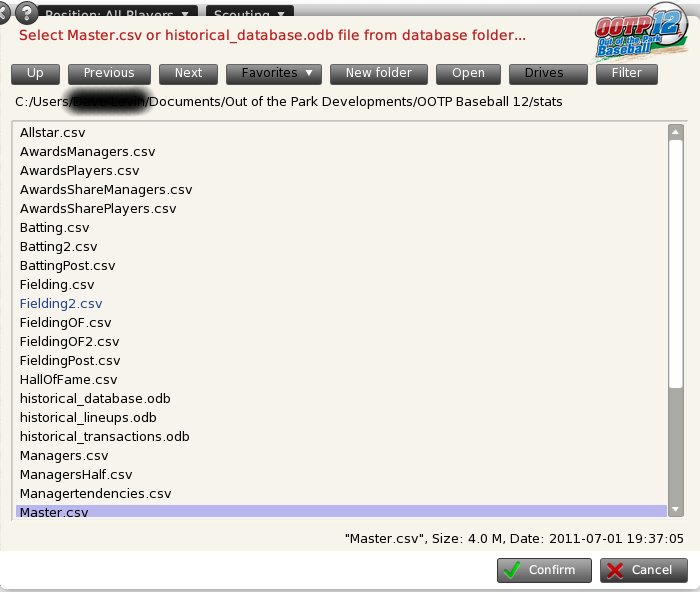Select Managers.csv file
700x592 pixels.
click(x=341, y=456)
